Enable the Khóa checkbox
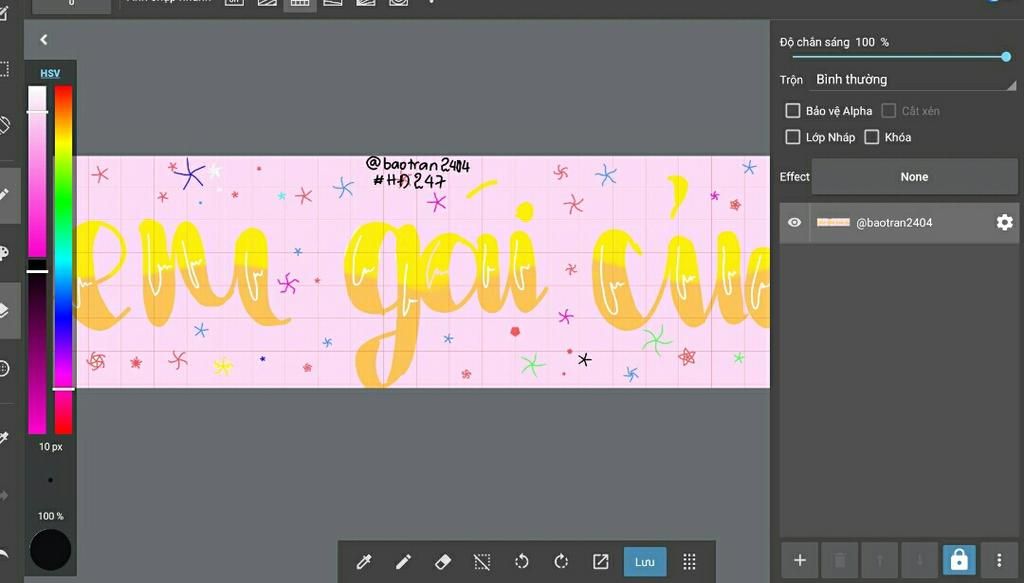1024x583 pixels. [871, 137]
